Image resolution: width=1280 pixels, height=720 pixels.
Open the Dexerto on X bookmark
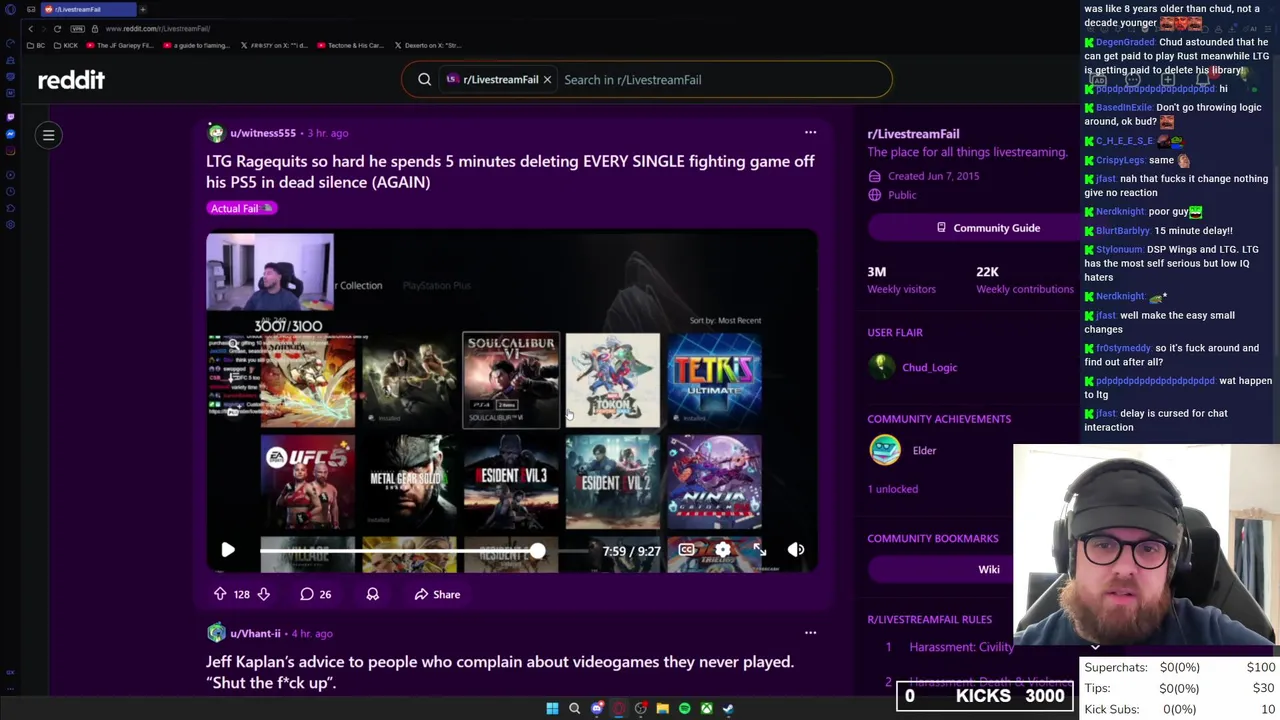pyautogui.click(x=428, y=45)
